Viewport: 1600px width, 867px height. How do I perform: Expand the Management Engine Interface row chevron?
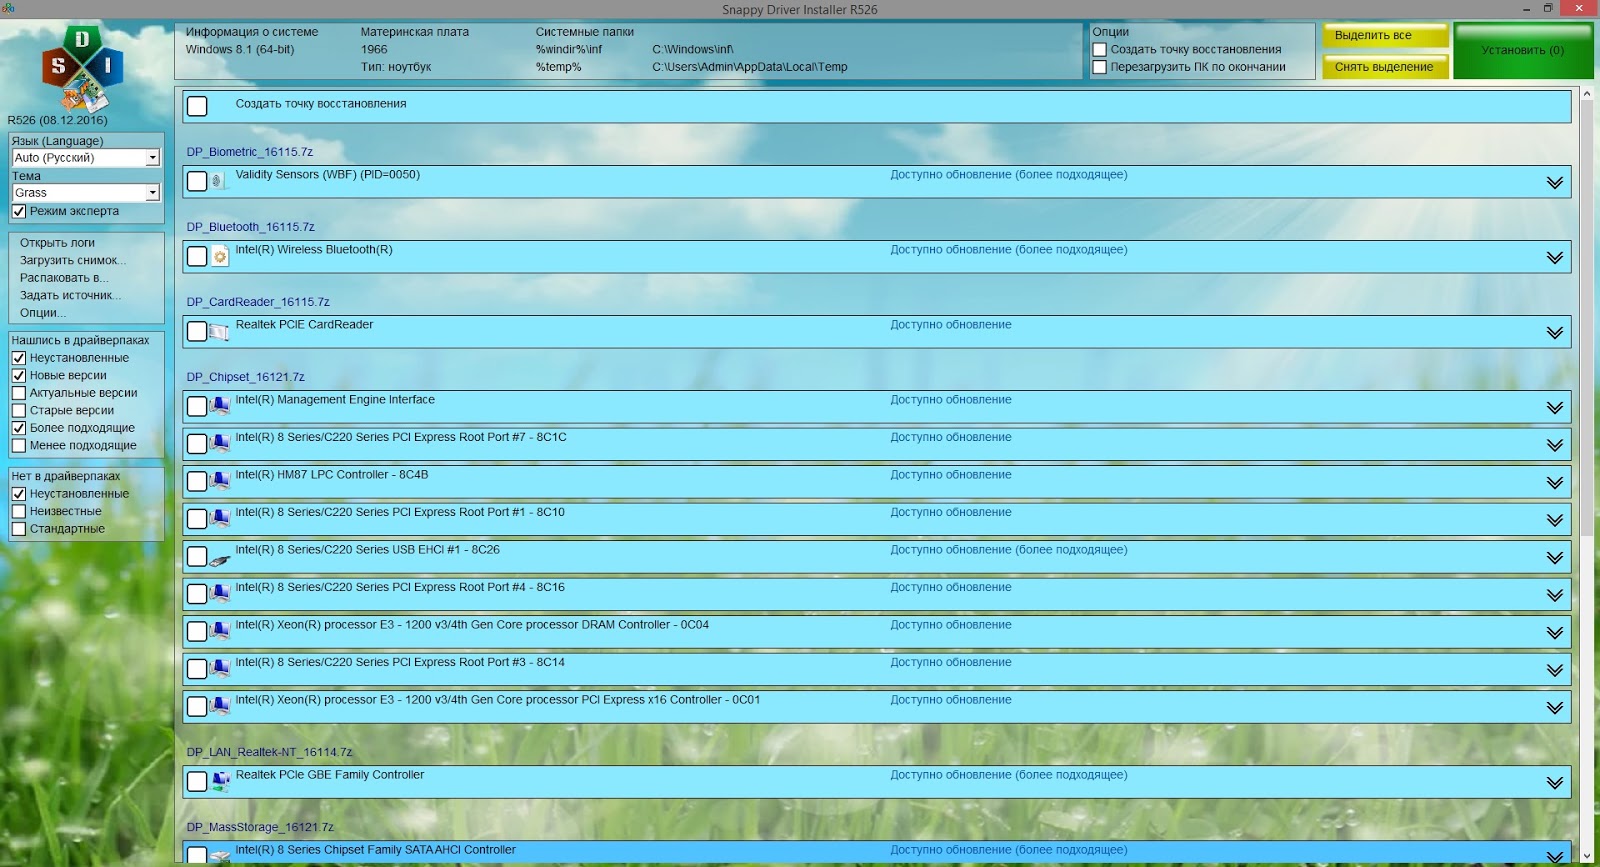[1555, 408]
